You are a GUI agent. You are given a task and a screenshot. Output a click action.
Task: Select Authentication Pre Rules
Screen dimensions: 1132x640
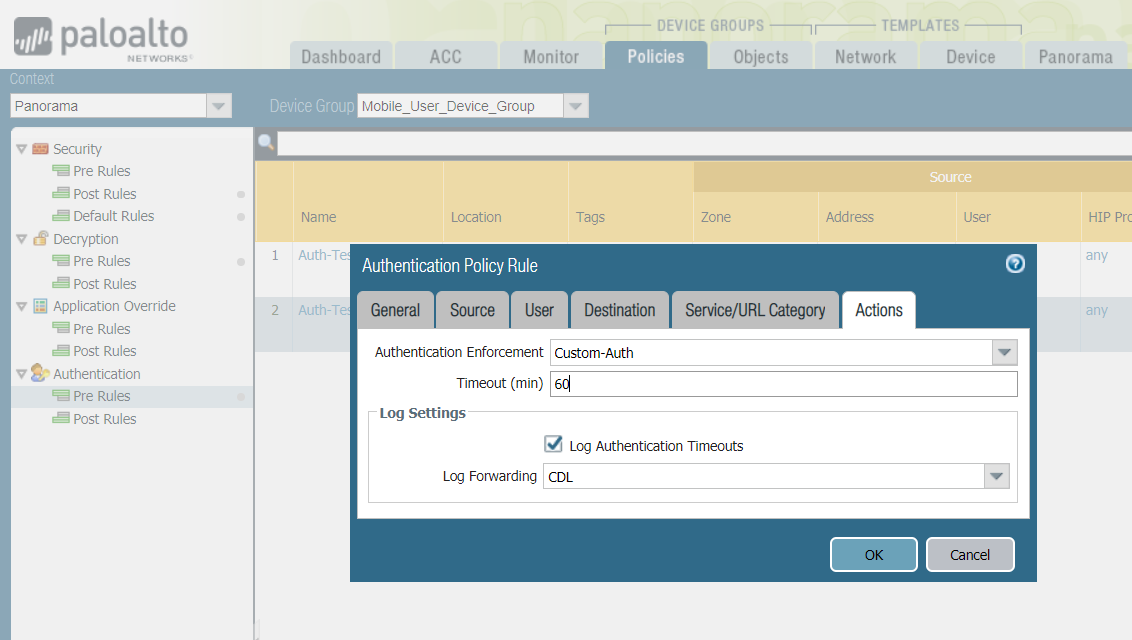(102, 395)
